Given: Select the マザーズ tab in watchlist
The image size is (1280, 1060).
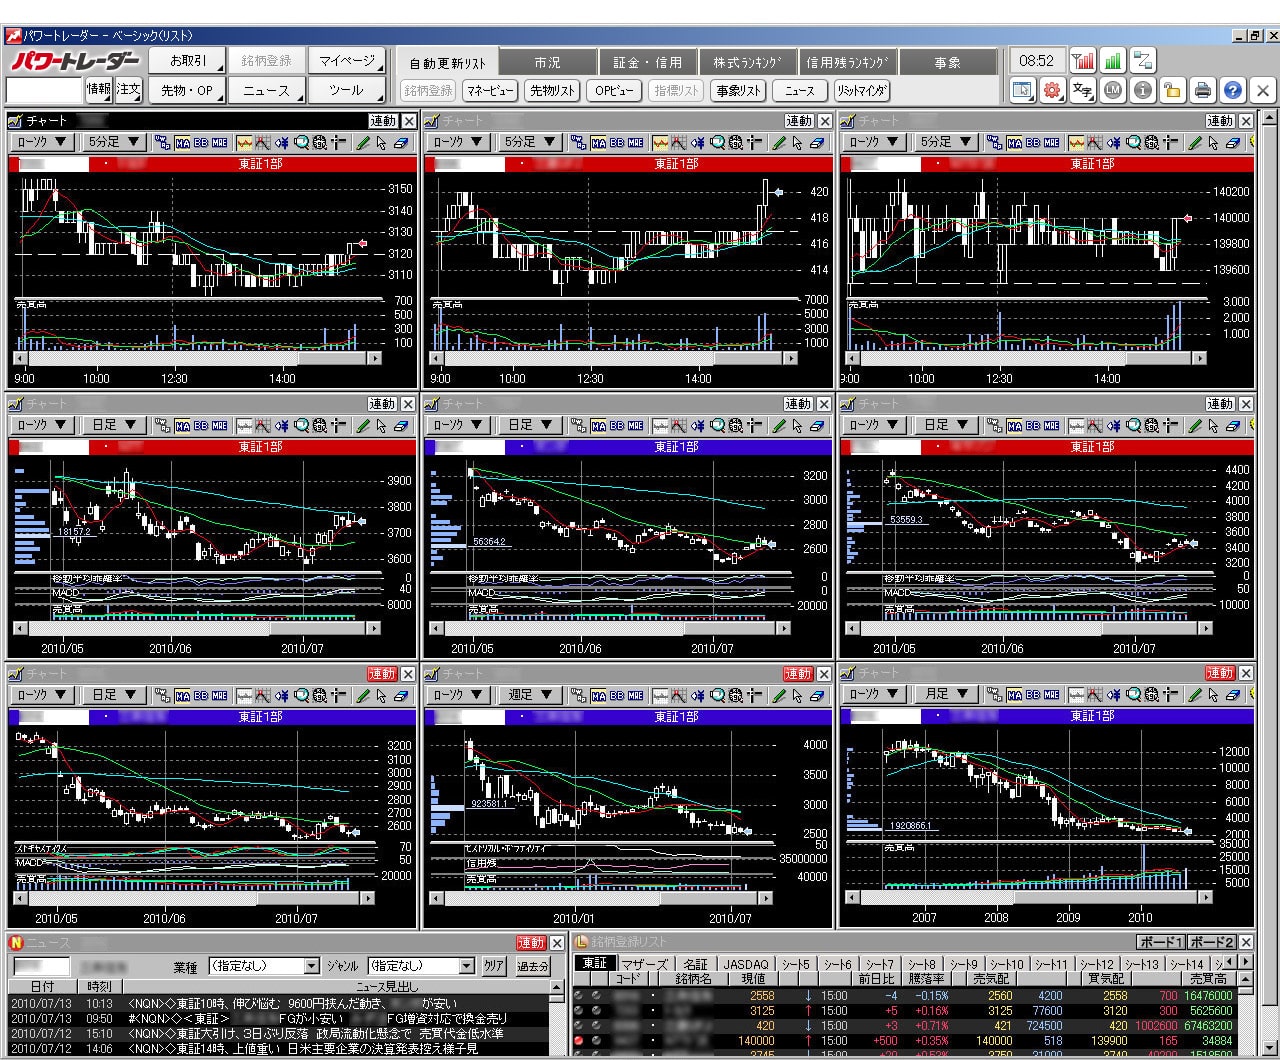Looking at the screenshot, I should tap(643, 964).
